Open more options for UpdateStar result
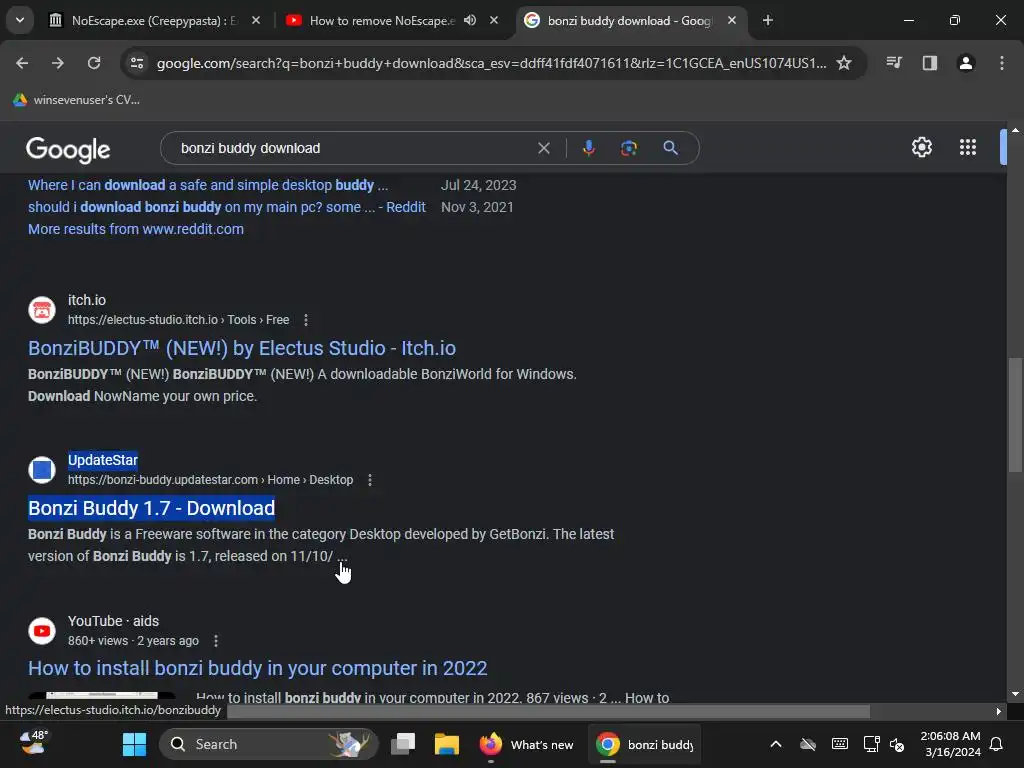This screenshot has height=768, width=1024. click(x=370, y=480)
